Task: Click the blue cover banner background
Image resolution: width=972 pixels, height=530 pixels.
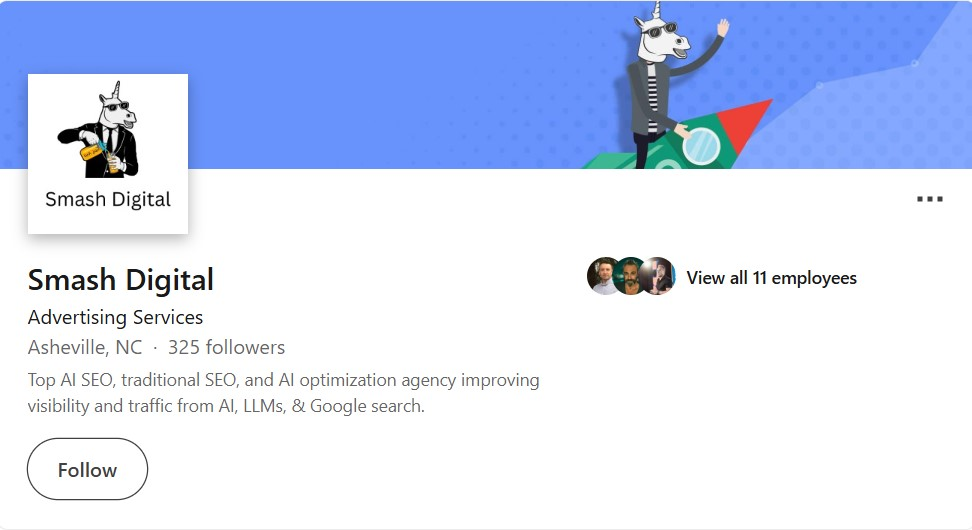Action: (372, 50)
